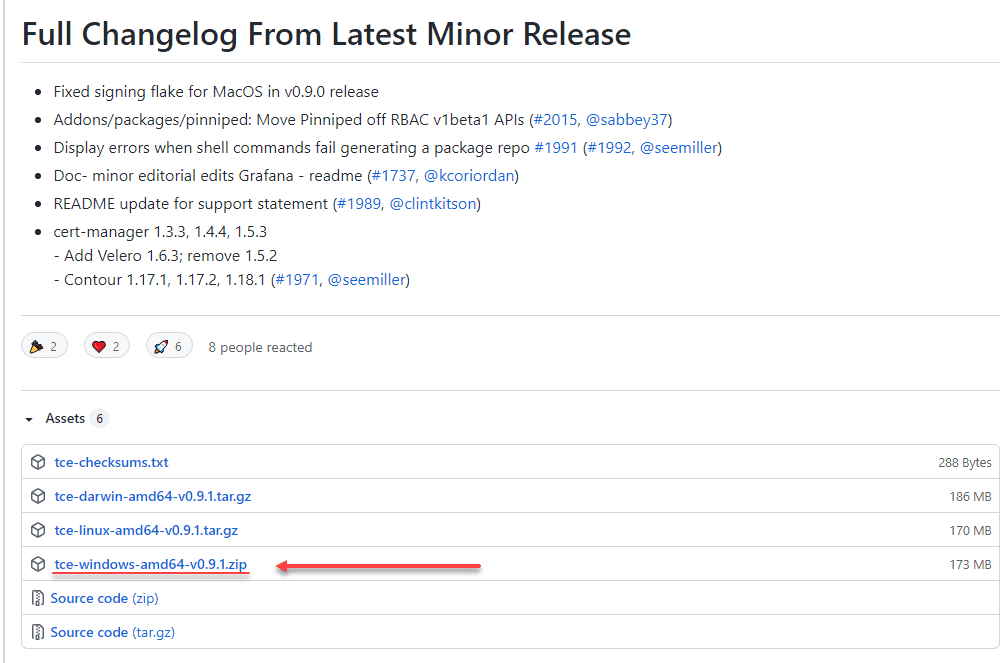Open tce-checksums.txt file link
The image size is (1001, 663).
tap(111, 462)
